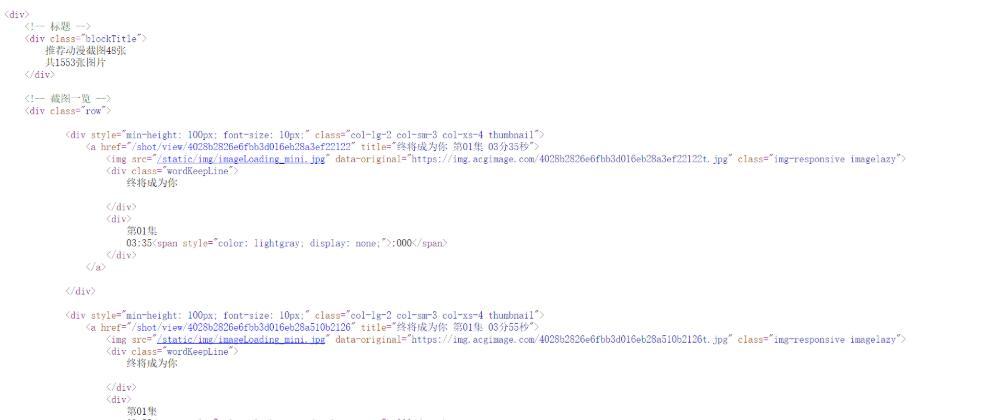Image resolution: width=987 pixels, height=420 pixels.
Task: Click the title attribute containing 03分55秒
Action: point(449,327)
